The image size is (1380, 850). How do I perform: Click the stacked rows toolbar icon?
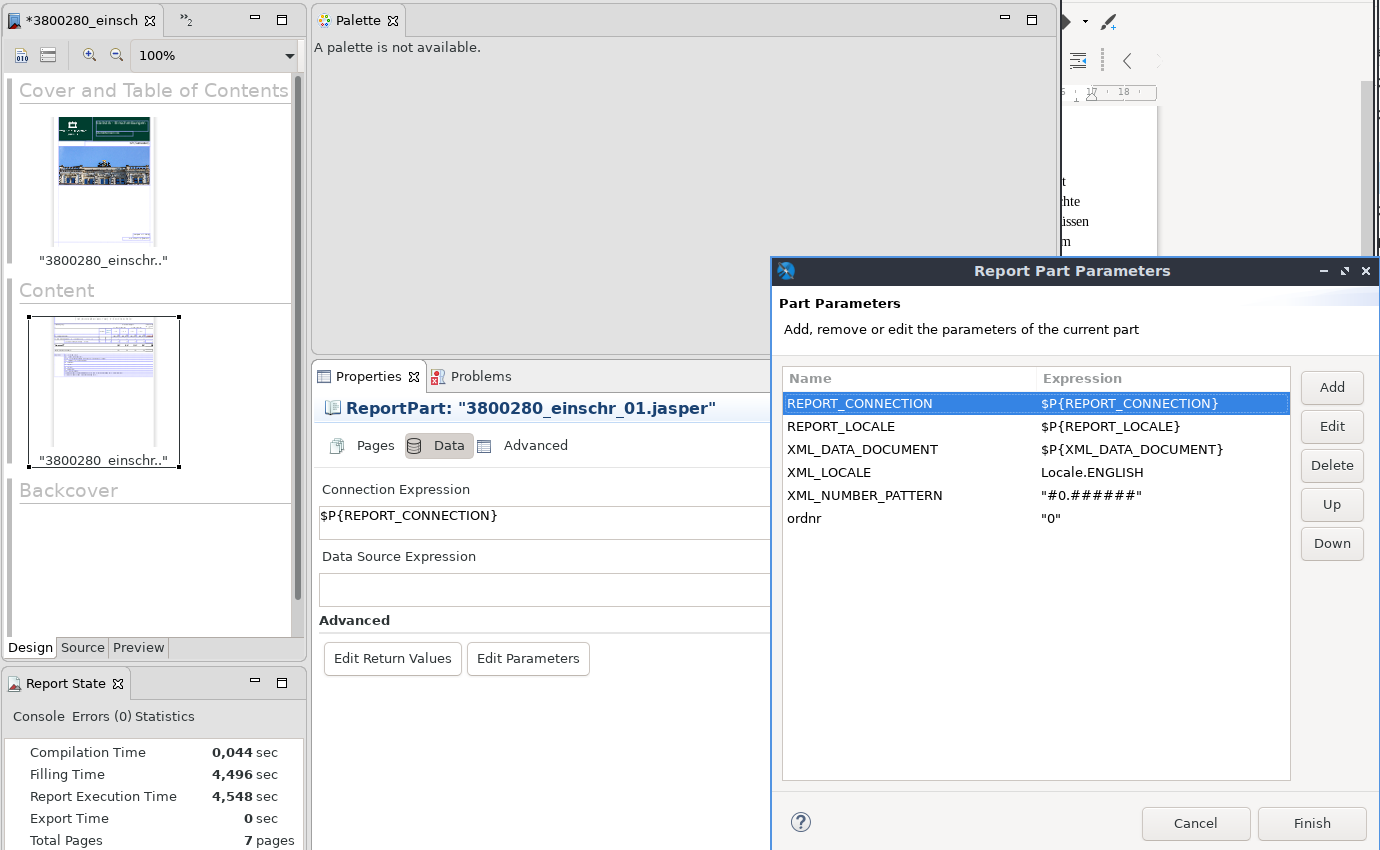(48, 56)
